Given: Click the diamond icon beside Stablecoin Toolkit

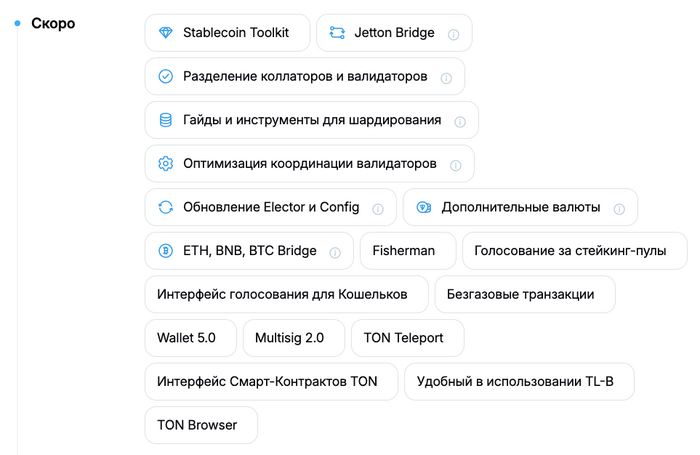Looking at the screenshot, I should tap(165, 33).
